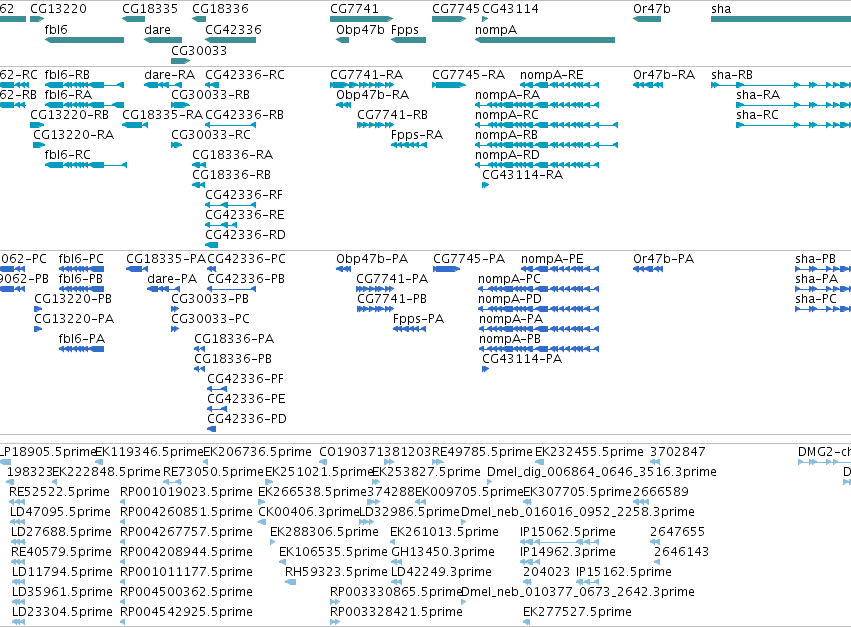Select transcript CG42336-RC

point(245,74)
